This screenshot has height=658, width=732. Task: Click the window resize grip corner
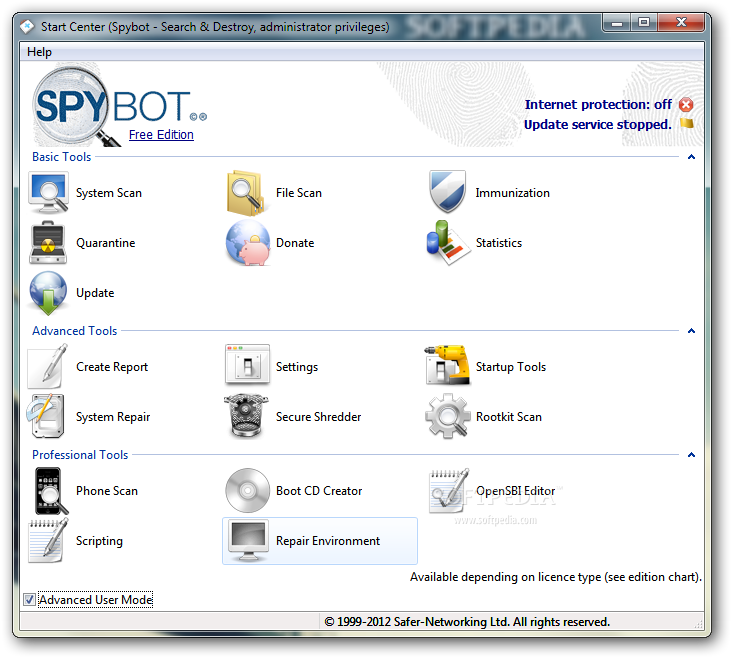698,624
